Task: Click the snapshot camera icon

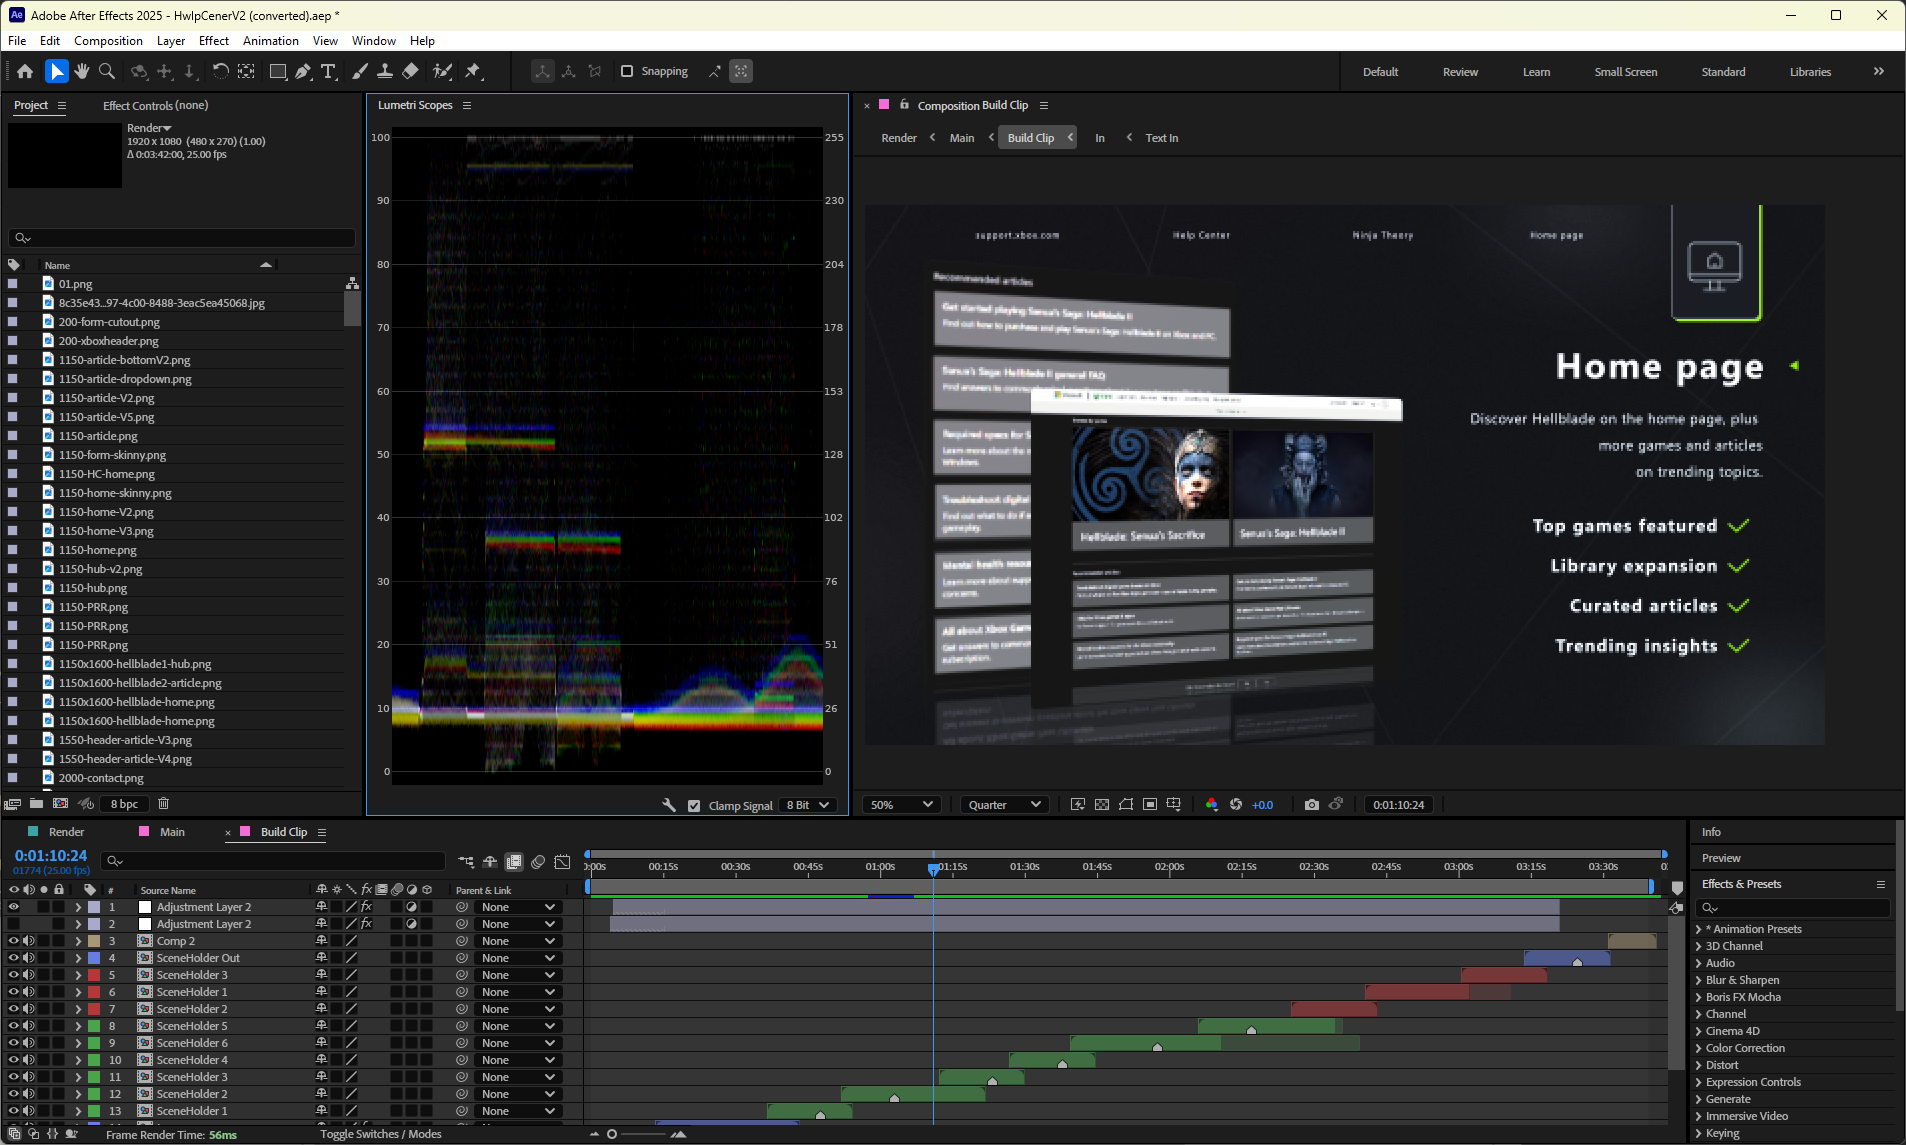Action: pyautogui.click(x=1311, y=805)
